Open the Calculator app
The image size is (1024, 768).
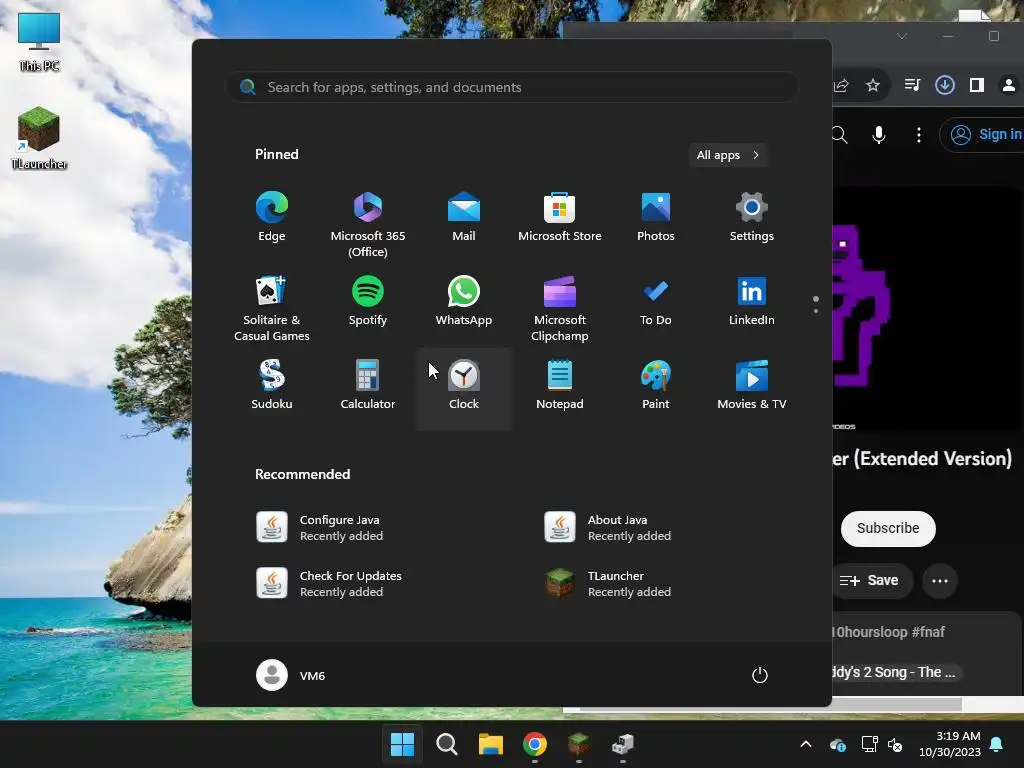368,385
